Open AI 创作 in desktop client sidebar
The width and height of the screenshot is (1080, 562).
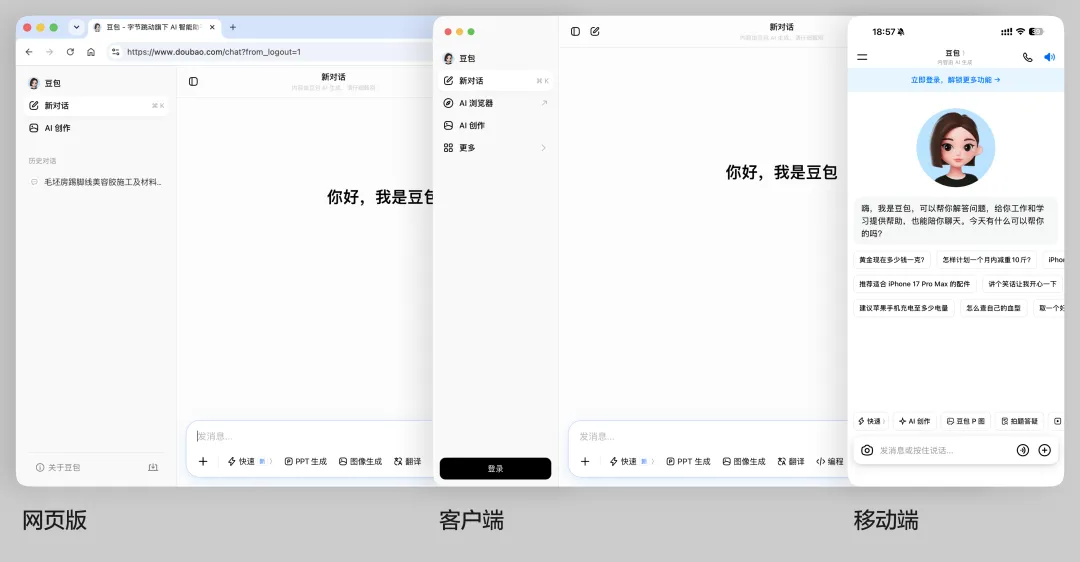[495, 125]
